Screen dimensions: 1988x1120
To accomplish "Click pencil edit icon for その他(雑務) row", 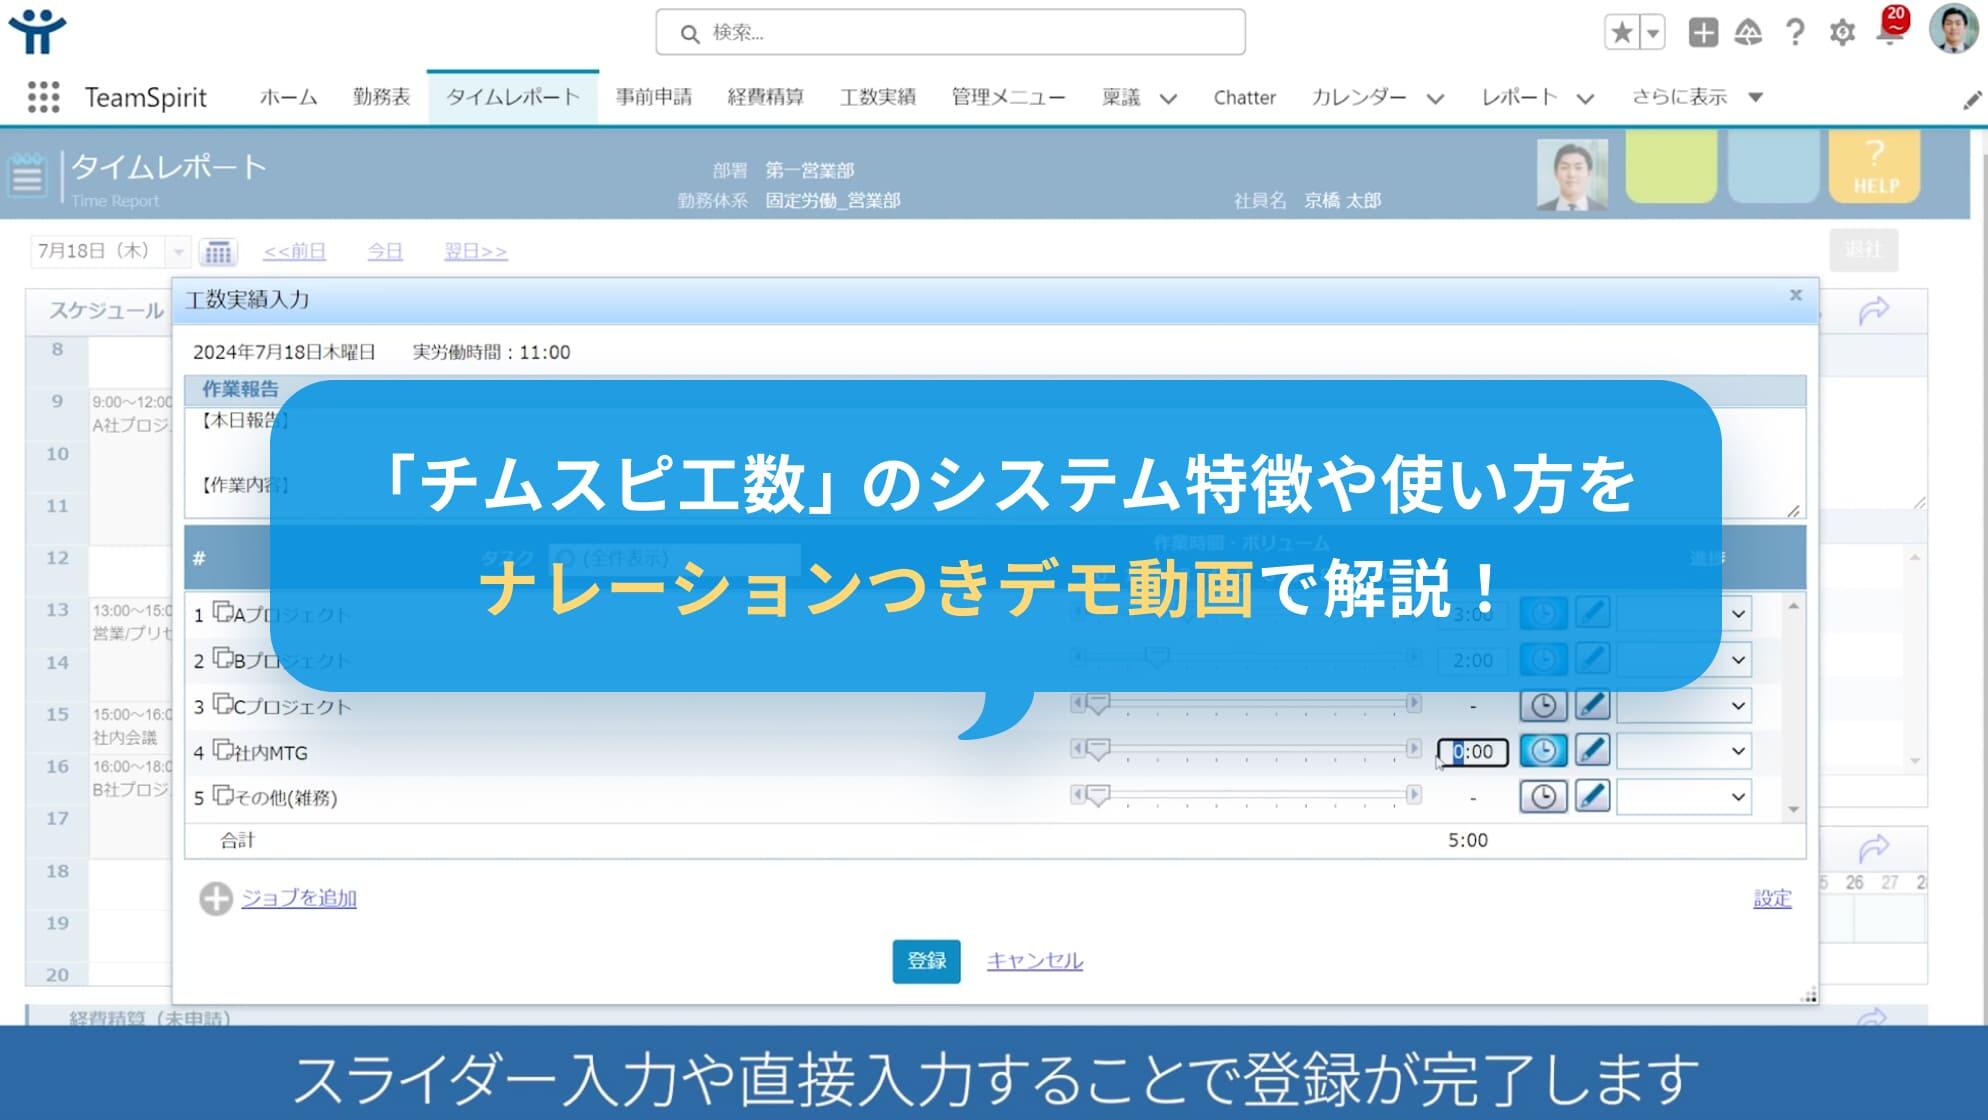I will coord(1592,796).
